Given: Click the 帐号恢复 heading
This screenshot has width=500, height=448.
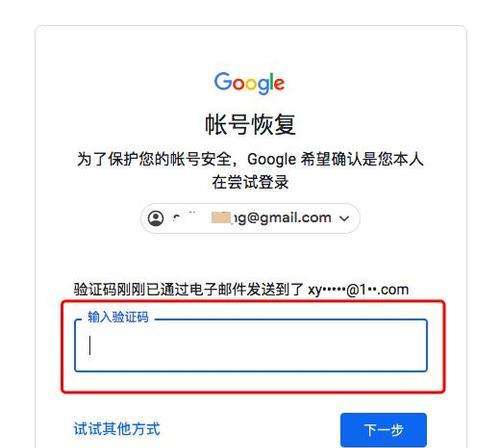Looking at the screenshot, I should click(250, 124).
